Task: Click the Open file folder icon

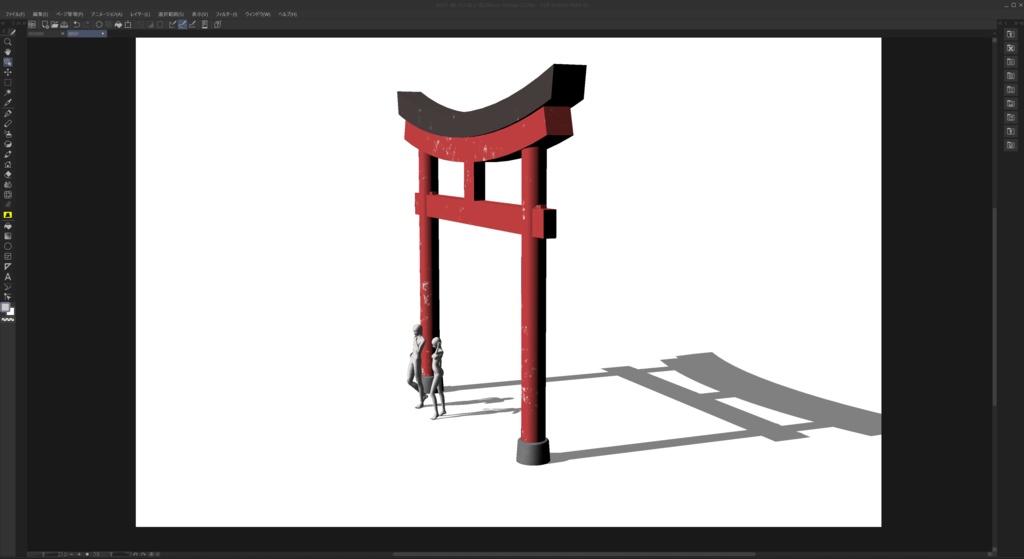Action: [x=55, y=25]
